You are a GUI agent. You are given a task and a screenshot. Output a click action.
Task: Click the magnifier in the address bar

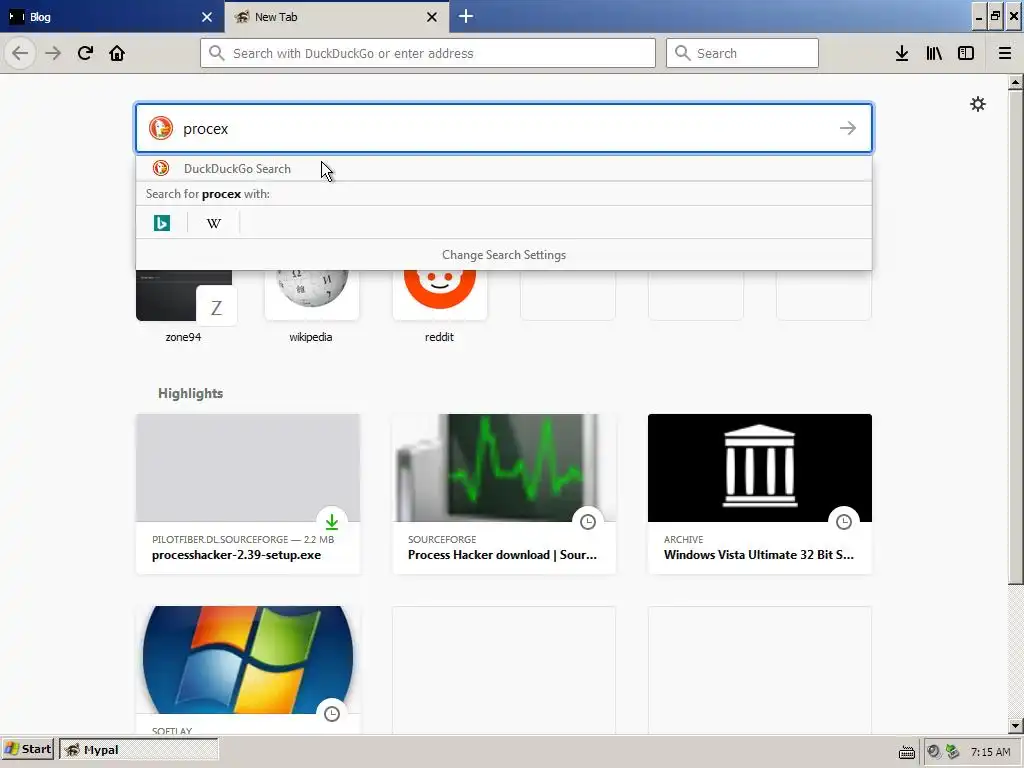point(217,53)
